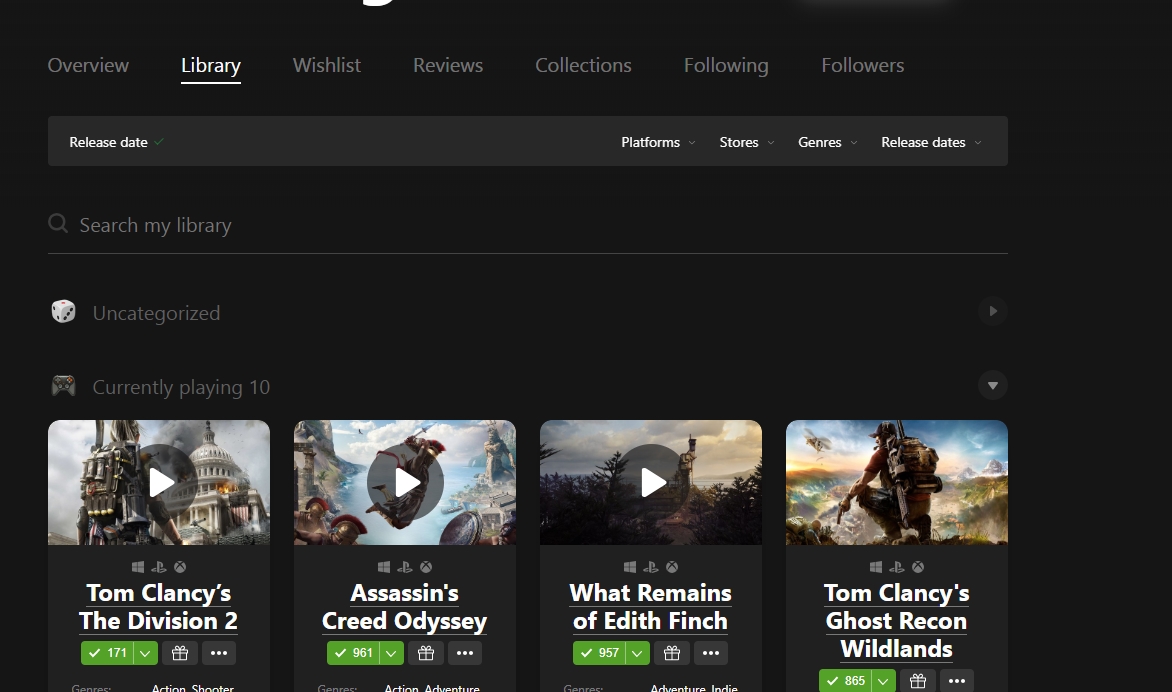The image size is (1172, 692).
Task: Expand the Genres filter dropdown
Action: (x=827, y=142)
